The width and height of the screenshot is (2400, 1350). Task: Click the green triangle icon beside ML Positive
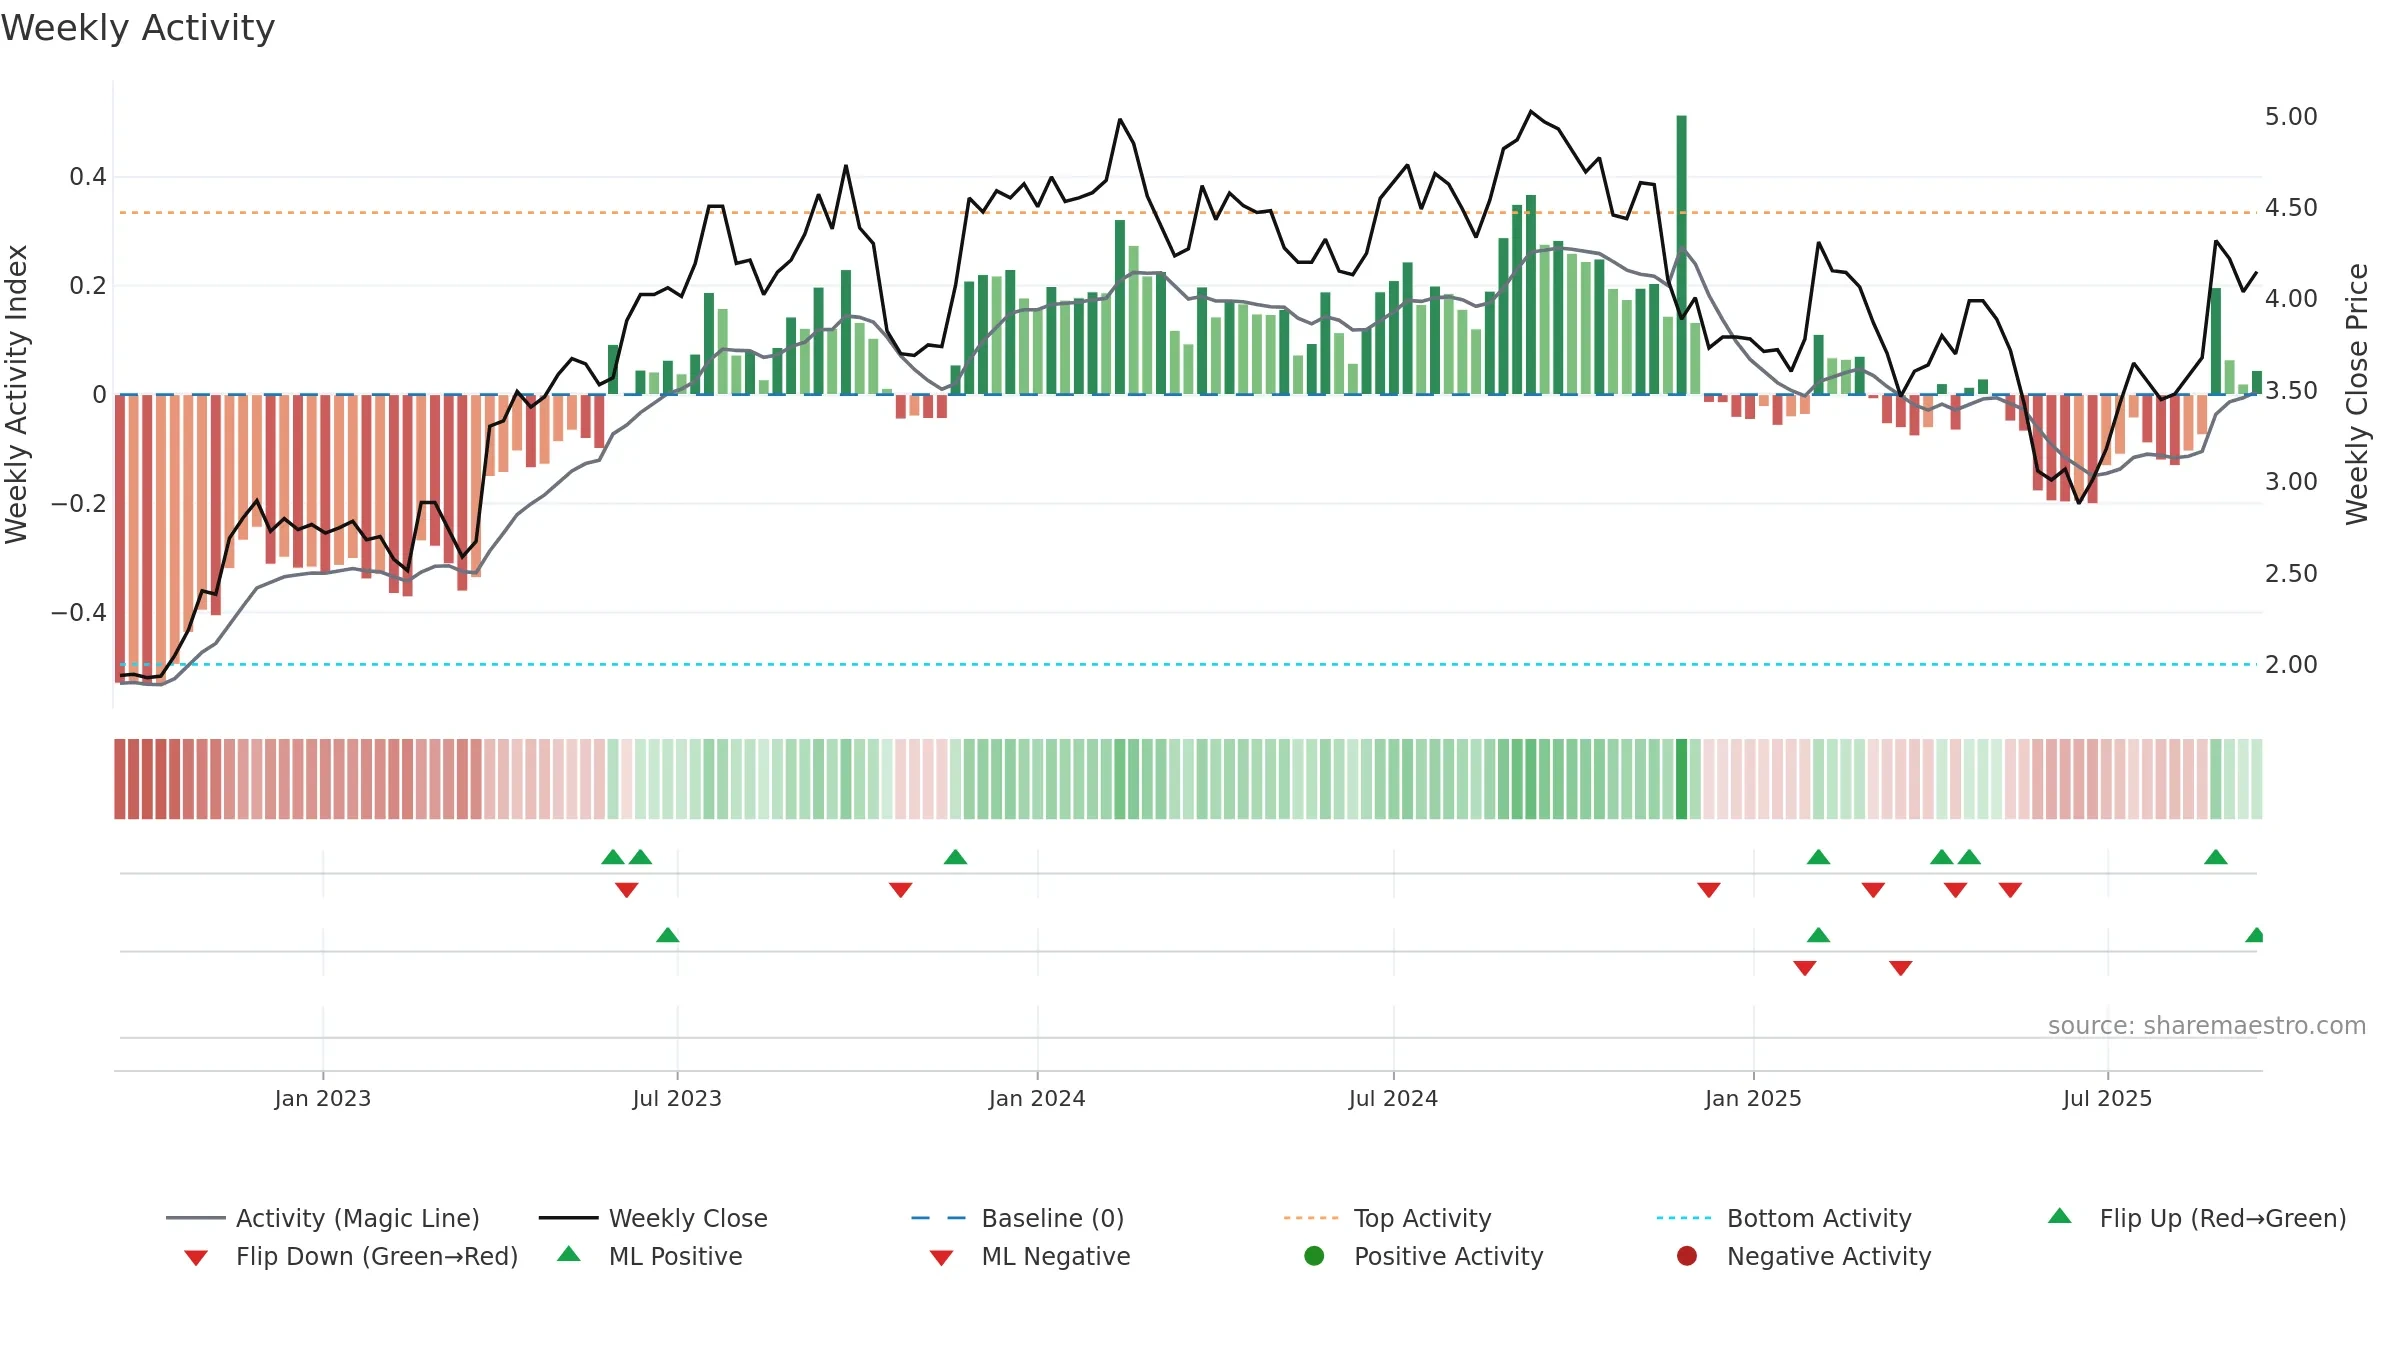tap(569, 1254)
